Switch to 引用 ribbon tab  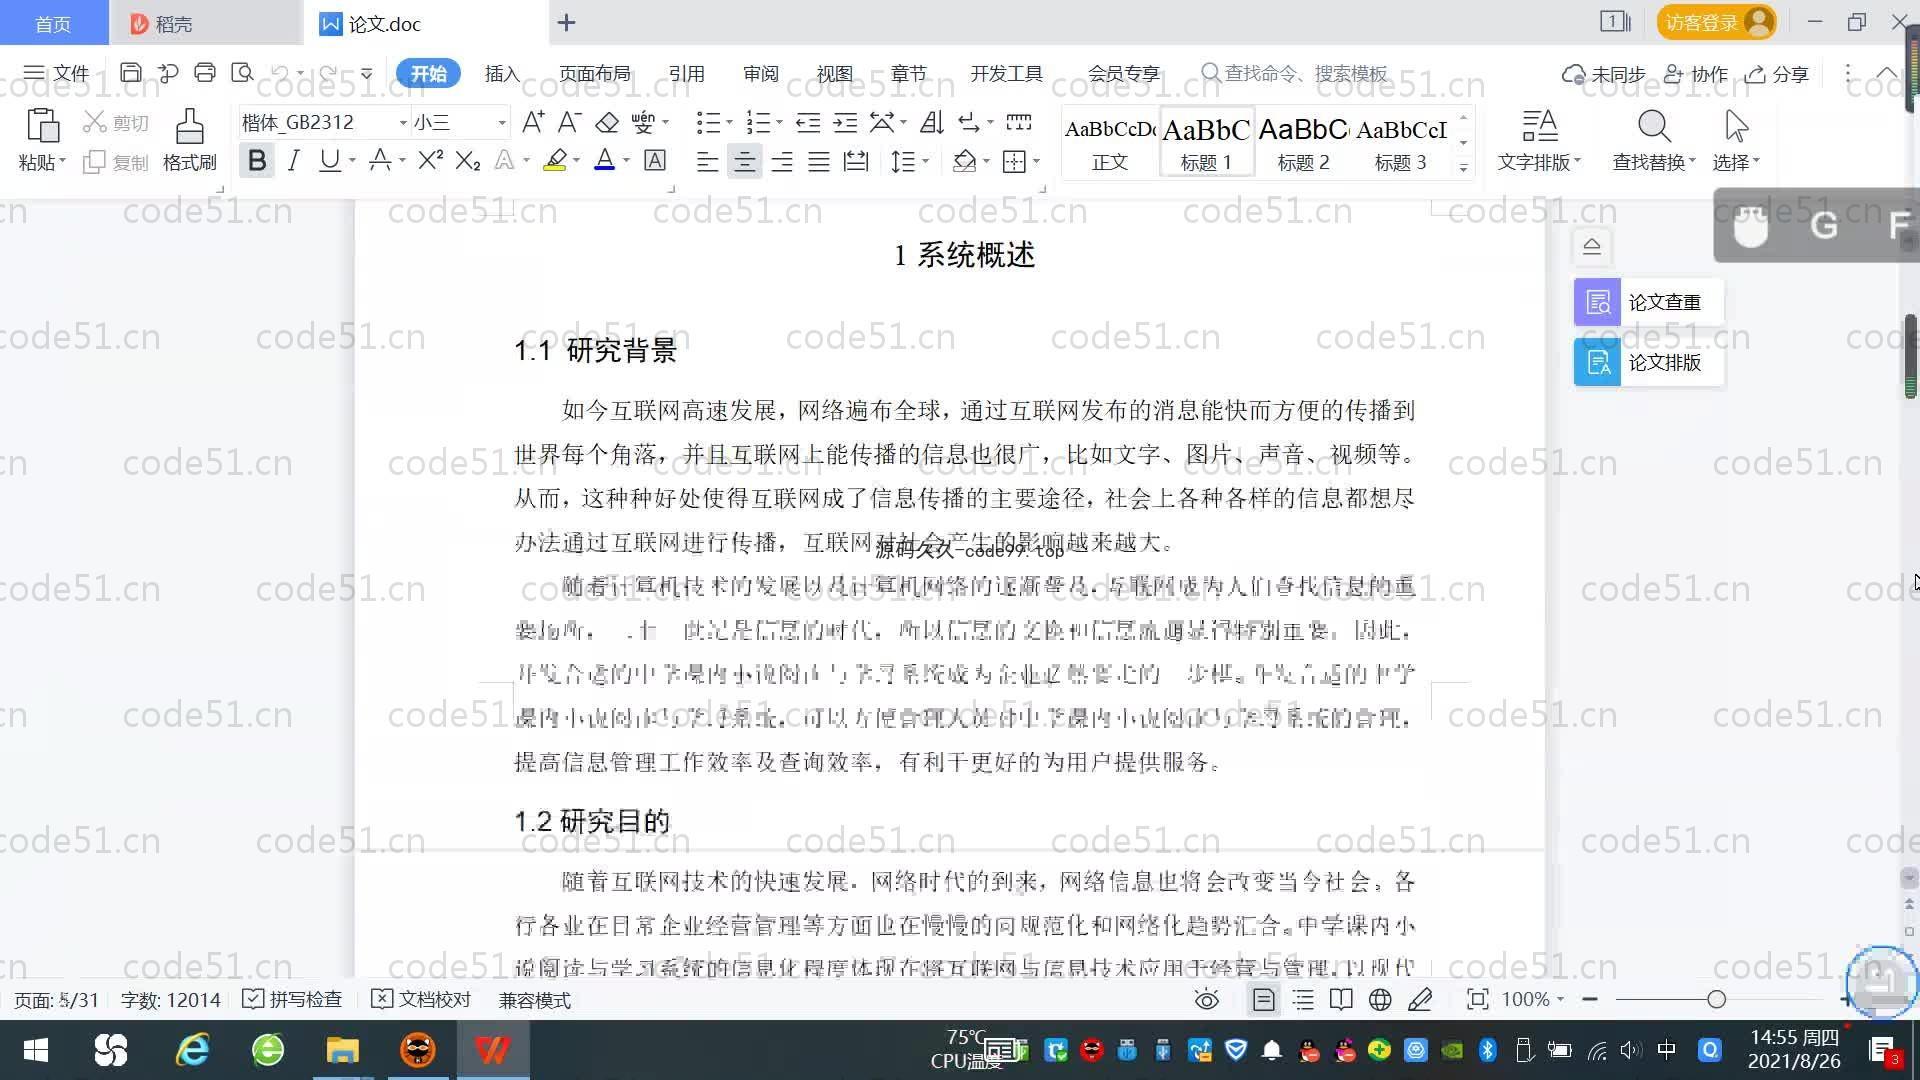coord(686,73)
